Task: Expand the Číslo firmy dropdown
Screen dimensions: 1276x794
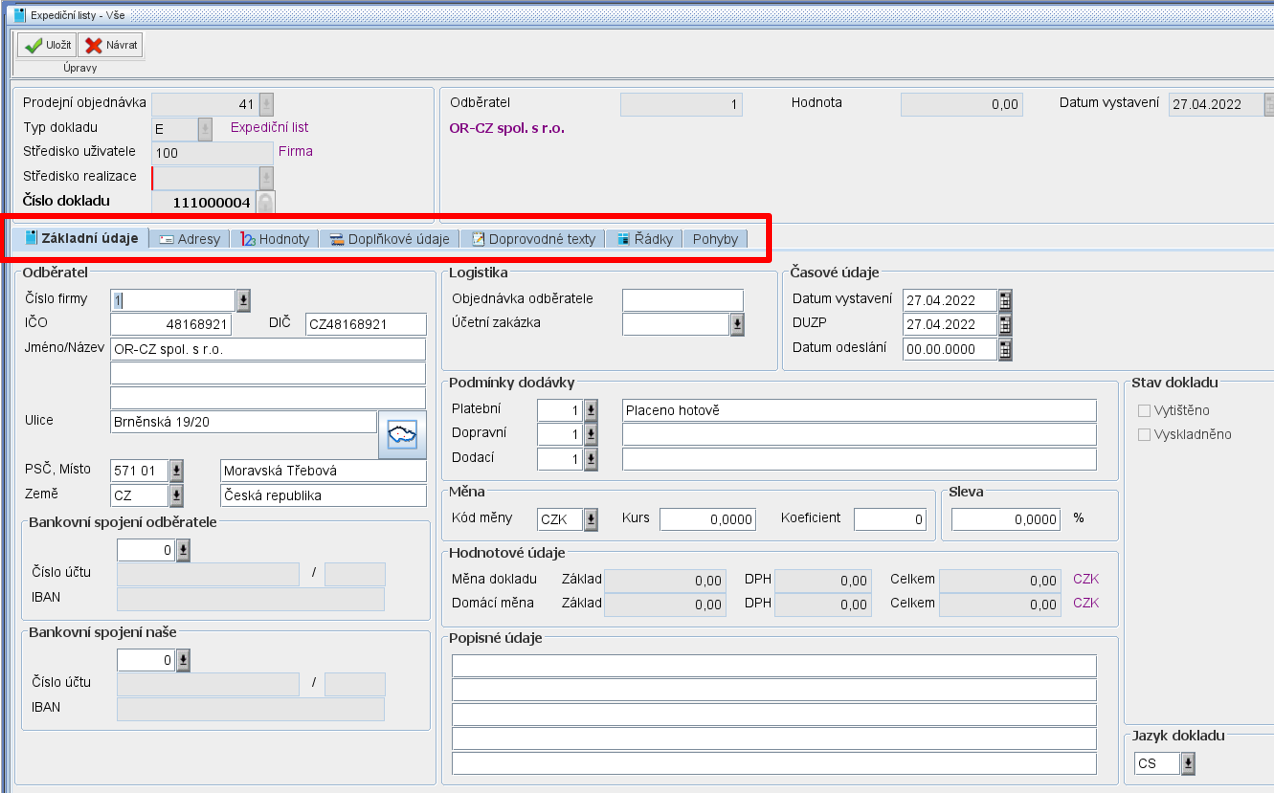Action: coord(242,300)
